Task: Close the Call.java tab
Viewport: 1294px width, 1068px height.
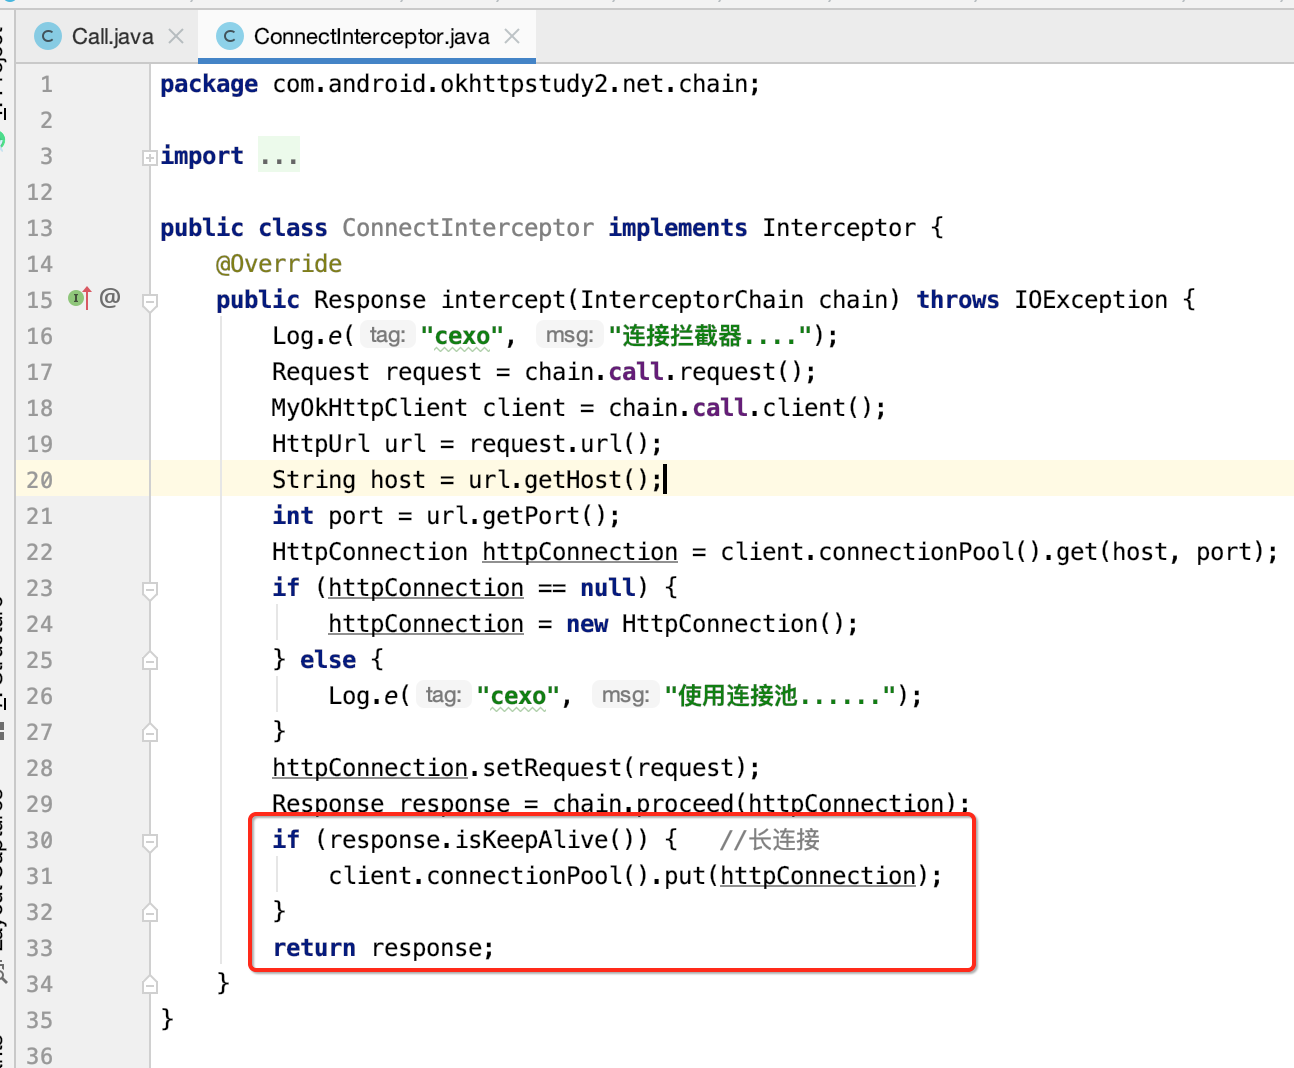Action: [176, 37]
